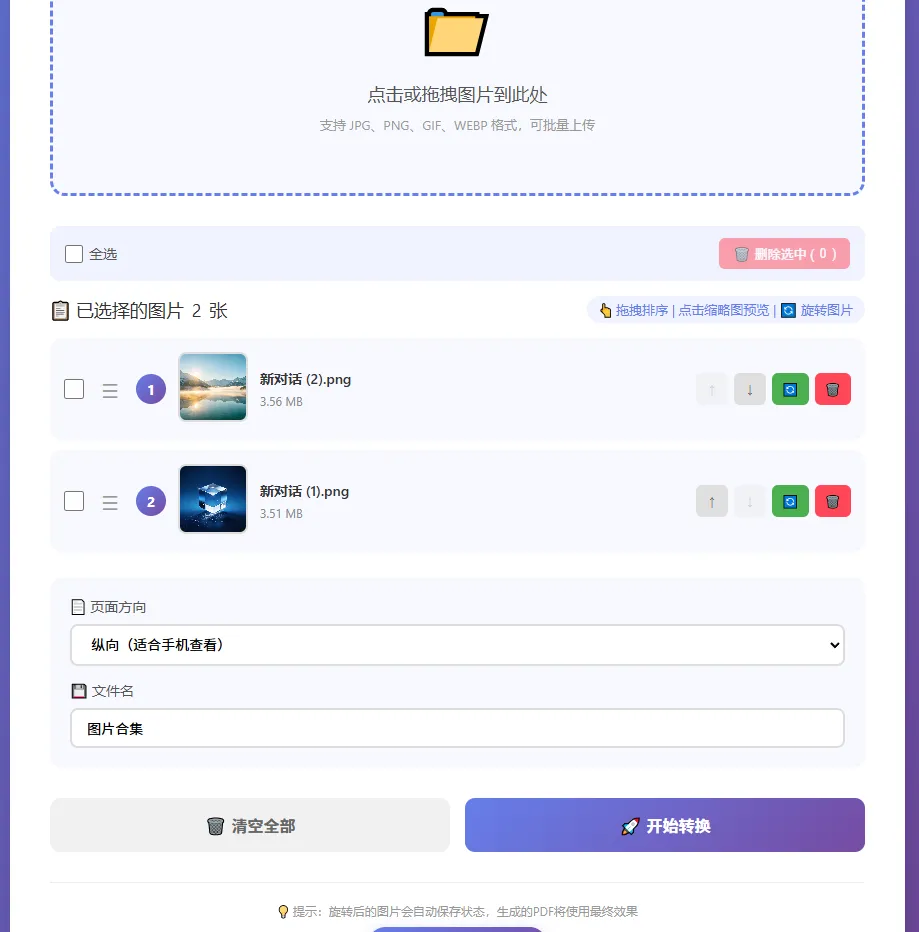This screenshot has width=919, height=932.
Task: Preview the mountain lake thumbnail
Action: (213, 387)
